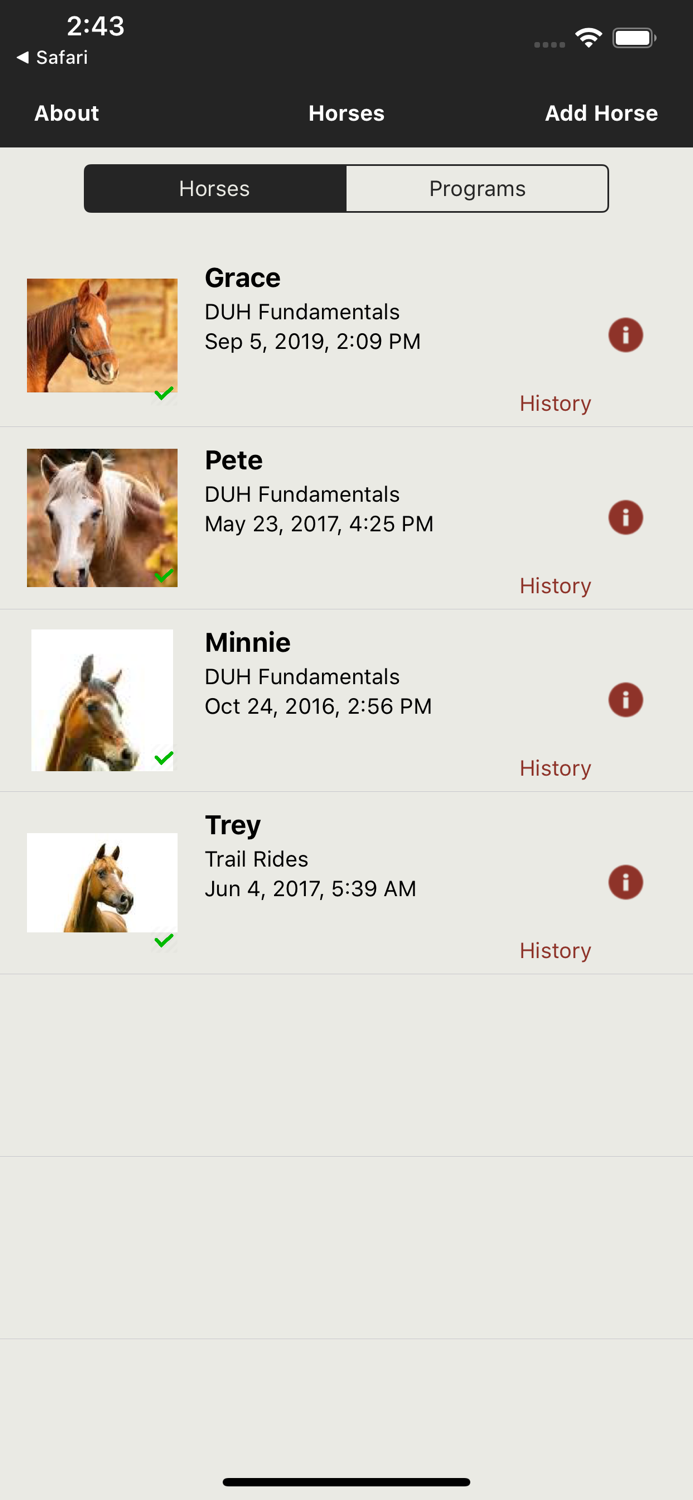View Trey's info icon
Screen dimensions: 693x1500
(625, 882)
